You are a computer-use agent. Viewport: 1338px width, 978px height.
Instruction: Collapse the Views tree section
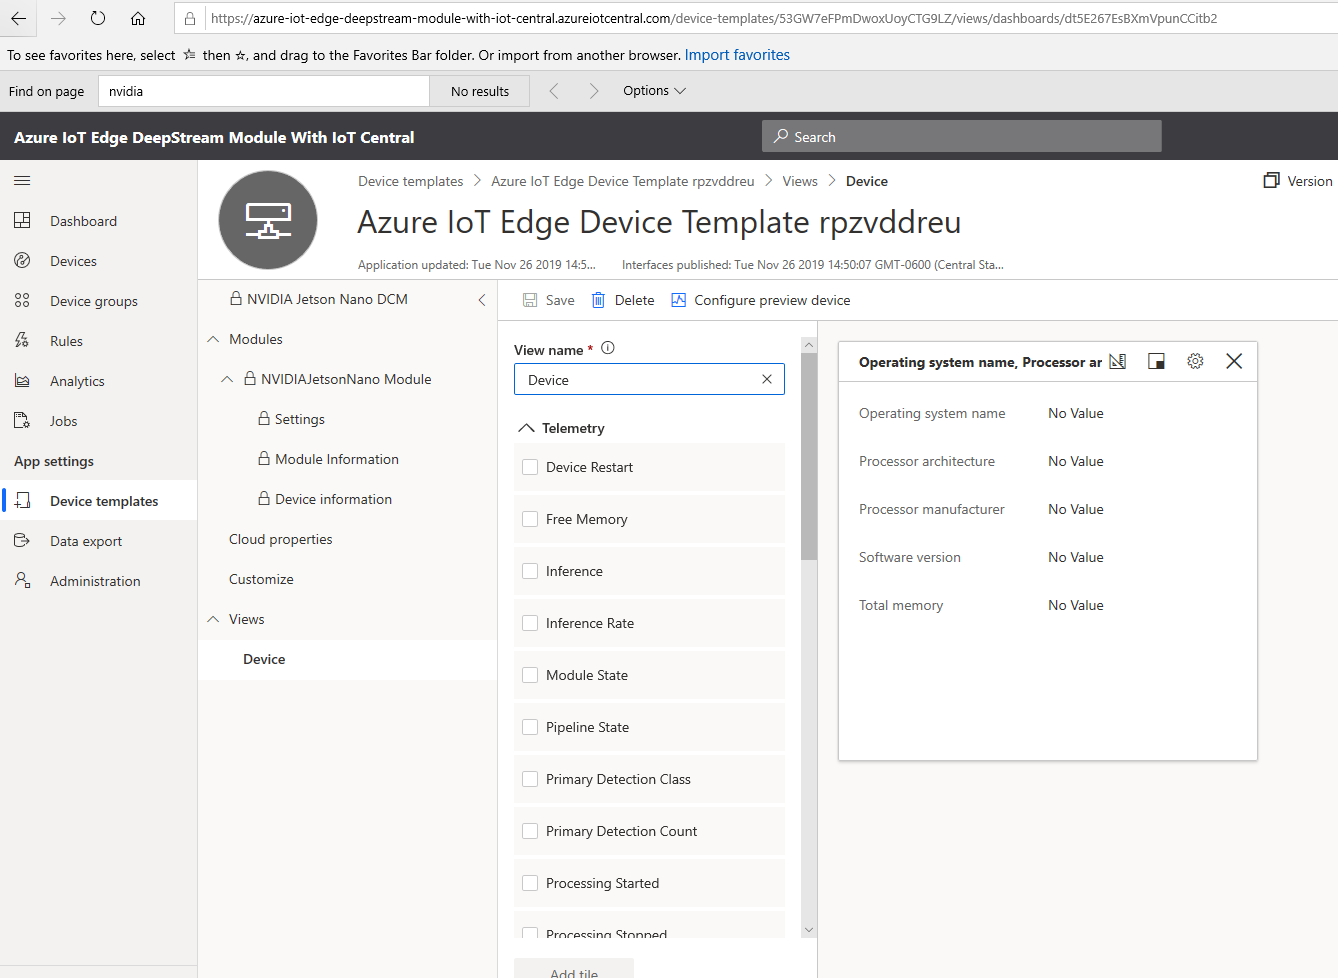click(213, 619)
